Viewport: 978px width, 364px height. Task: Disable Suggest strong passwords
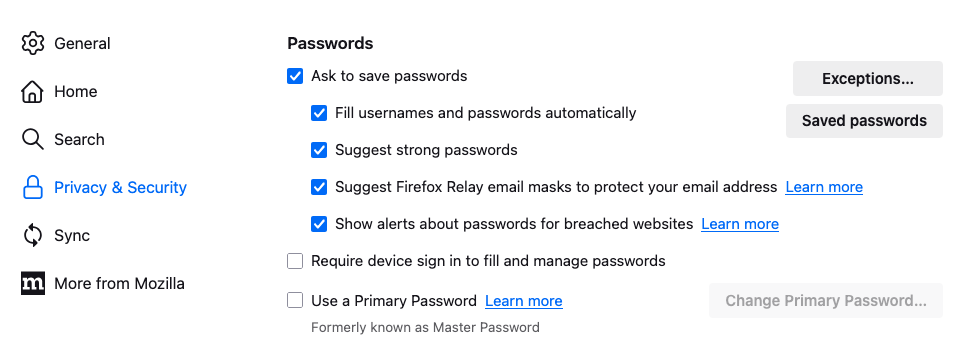319,150
